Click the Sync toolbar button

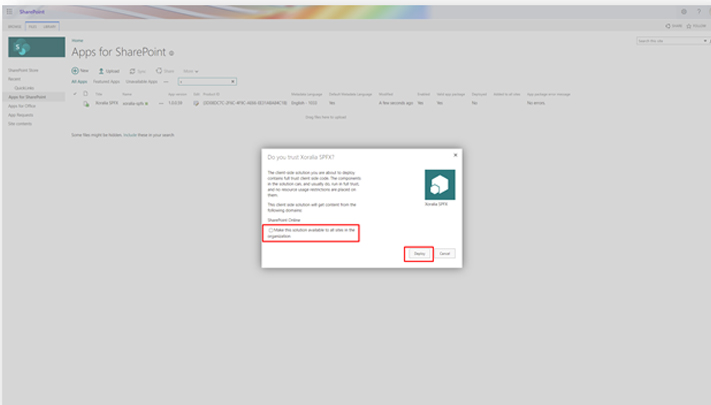[137, 71]
